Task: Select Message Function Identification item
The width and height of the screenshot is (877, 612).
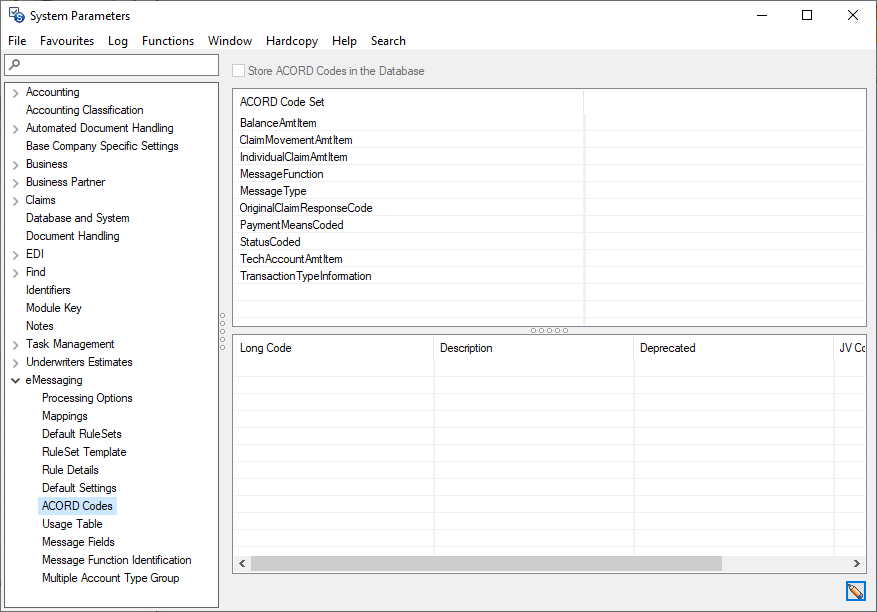Action: coord(116,560)
